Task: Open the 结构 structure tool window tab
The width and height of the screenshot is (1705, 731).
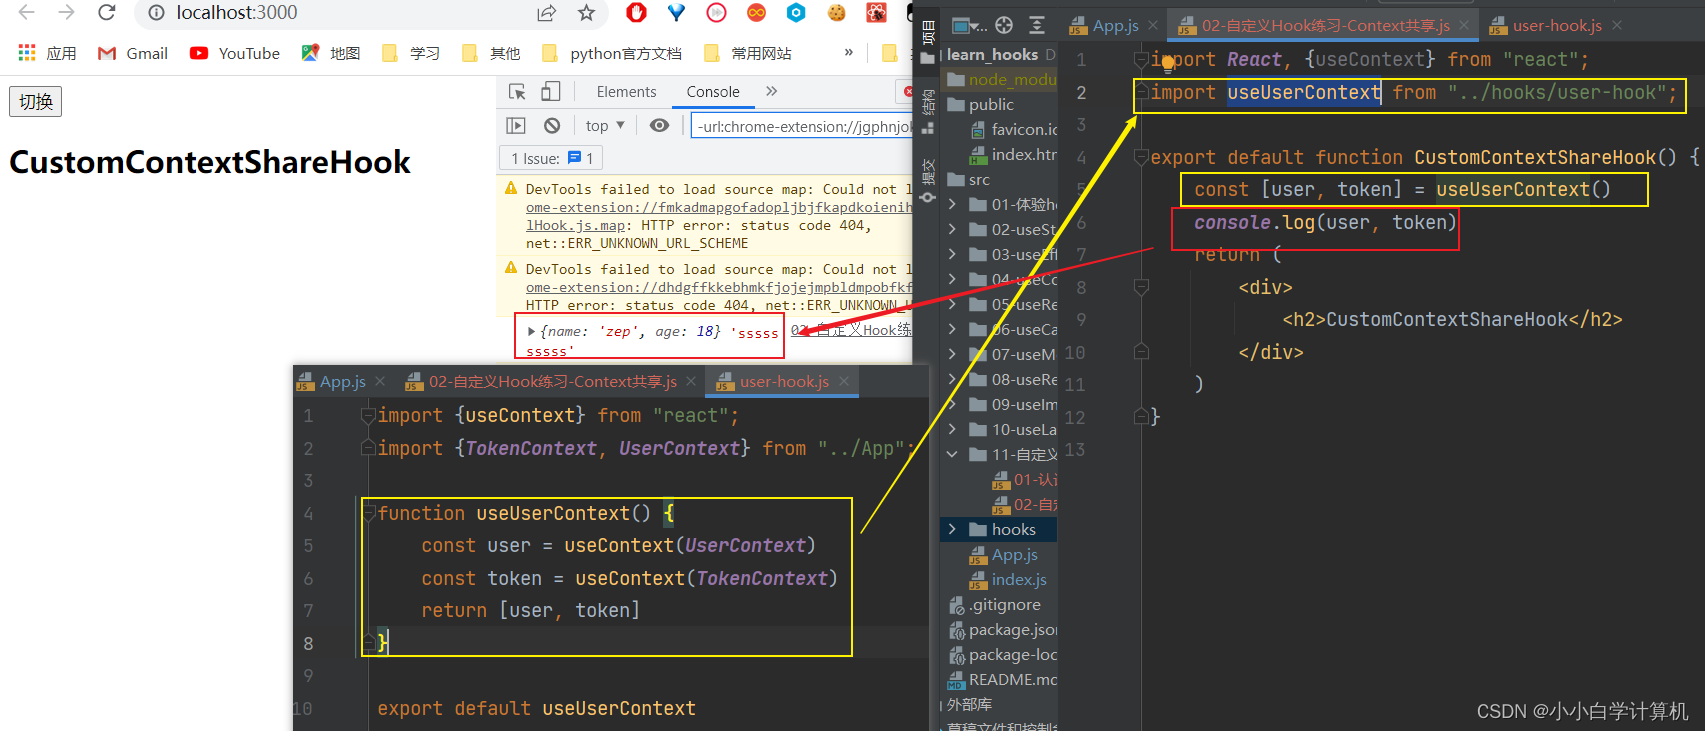Action: click(x=928, y=101)
